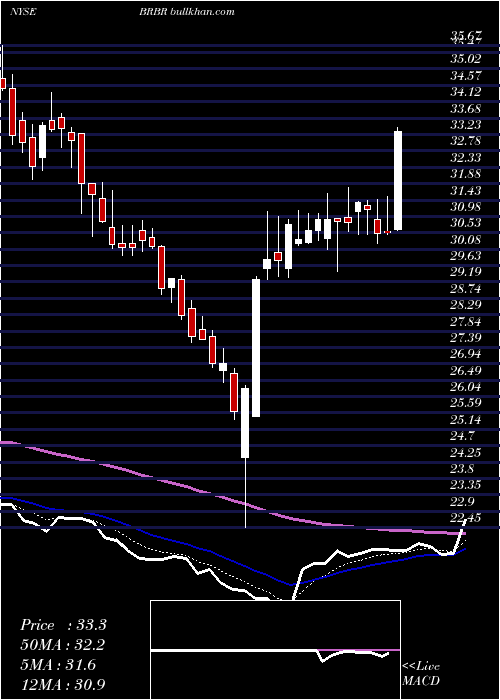Select the 34.57 price axis label
Viewport: 500px width, 700px height.
pyautogui.click(x=465, y=75)
